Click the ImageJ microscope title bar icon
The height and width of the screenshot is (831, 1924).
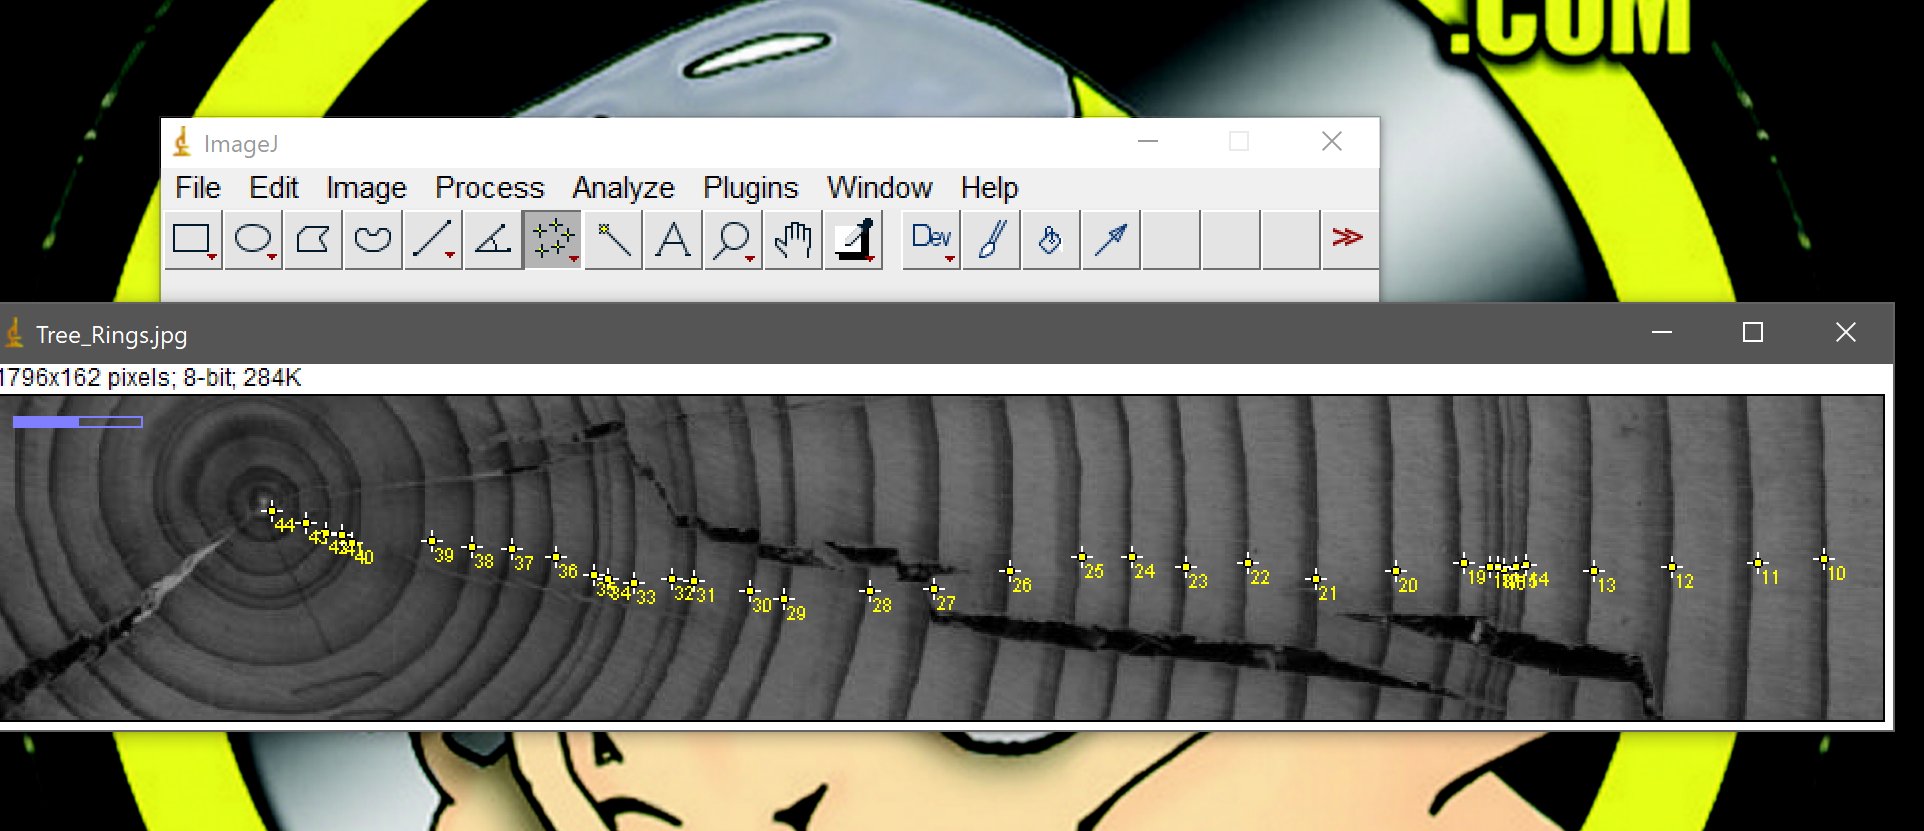[x=182, y=142]
